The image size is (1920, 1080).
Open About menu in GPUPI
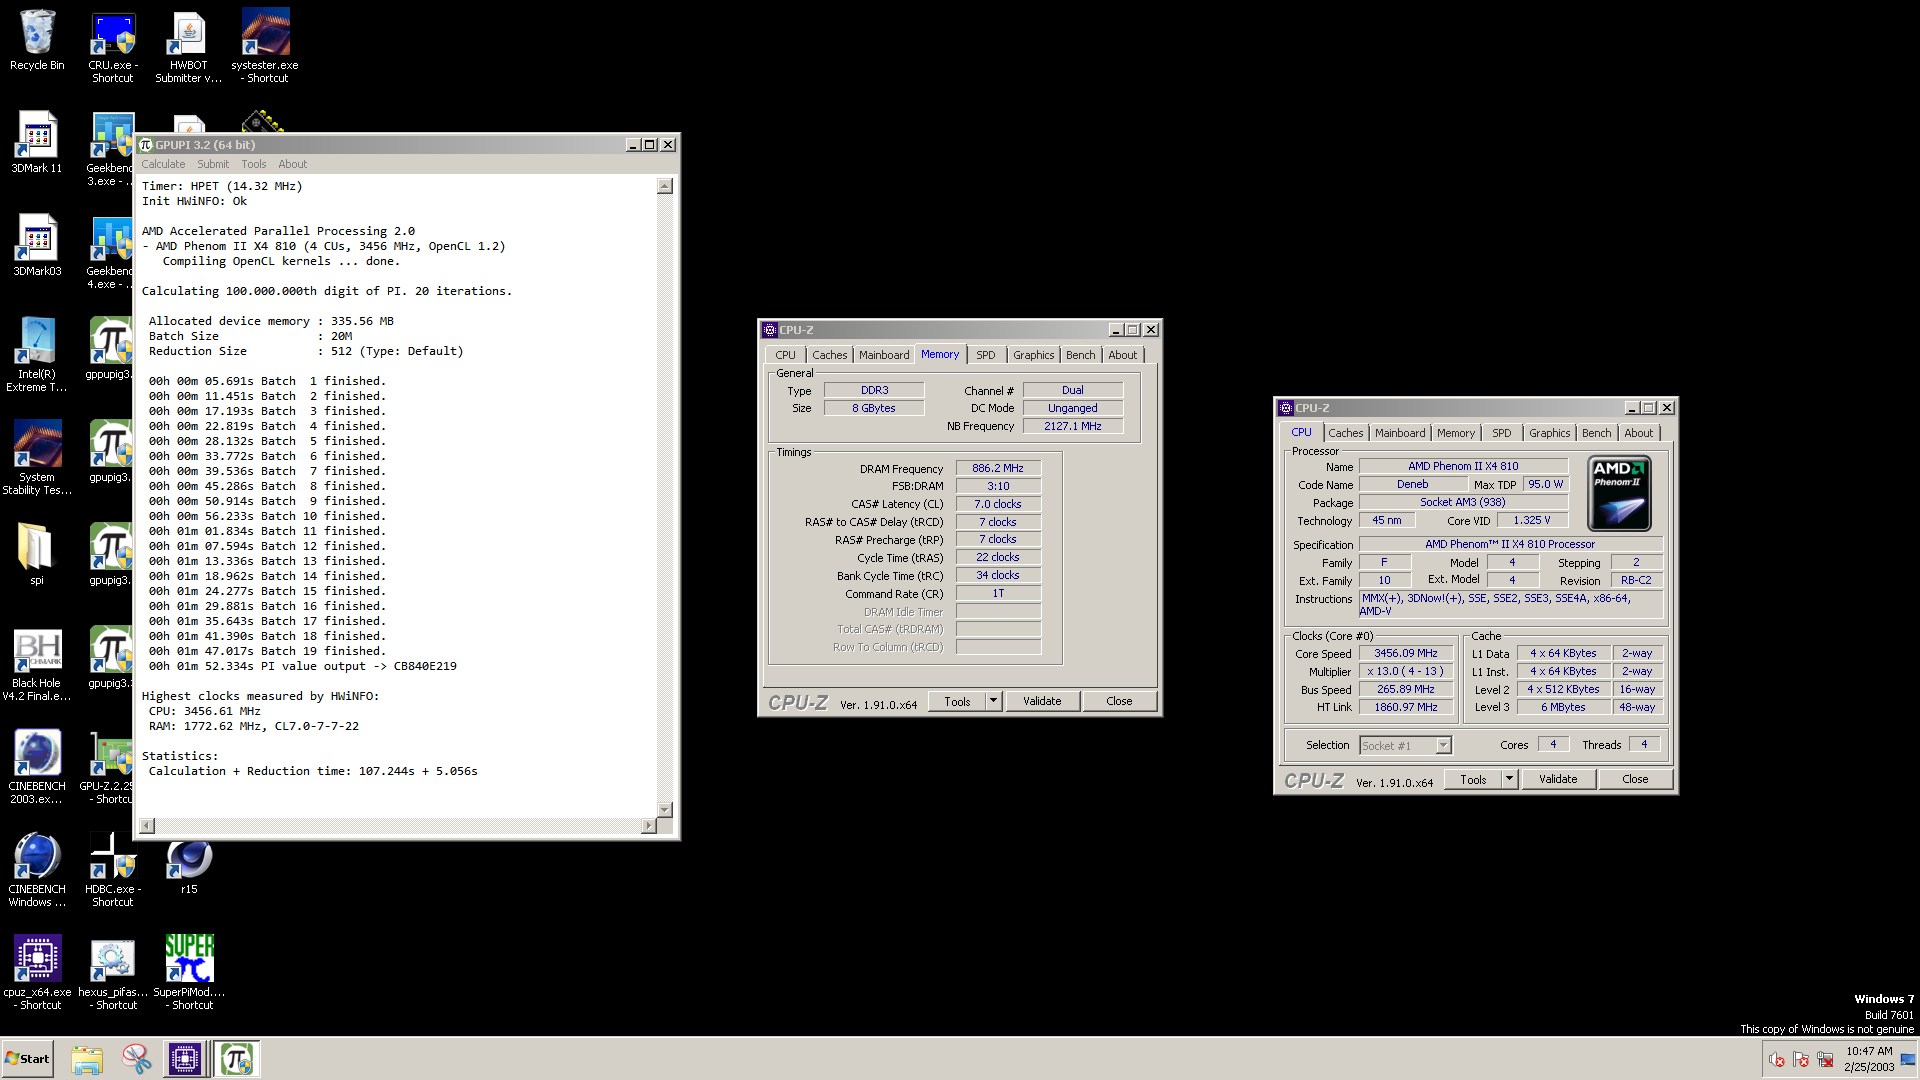293,164
